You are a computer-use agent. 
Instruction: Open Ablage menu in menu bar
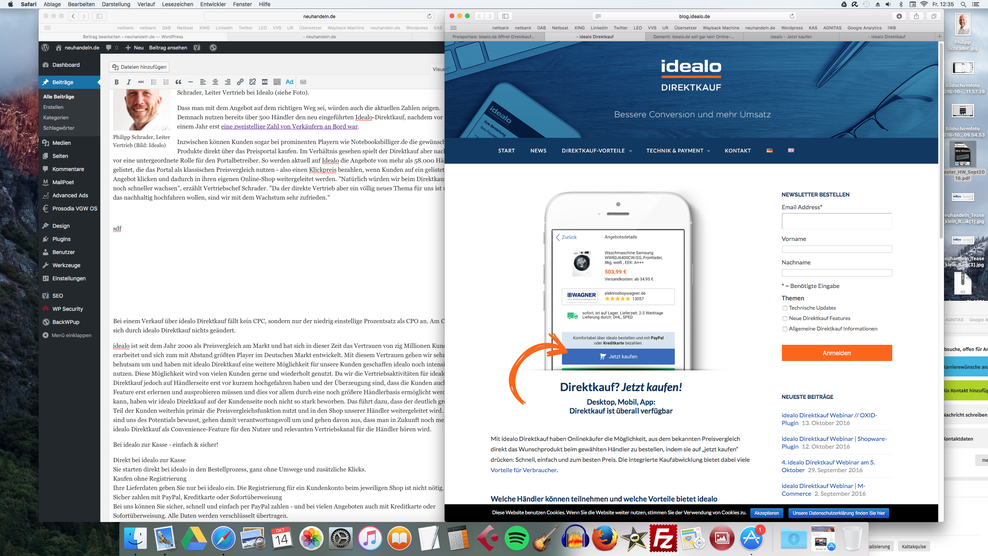point(52,4)
